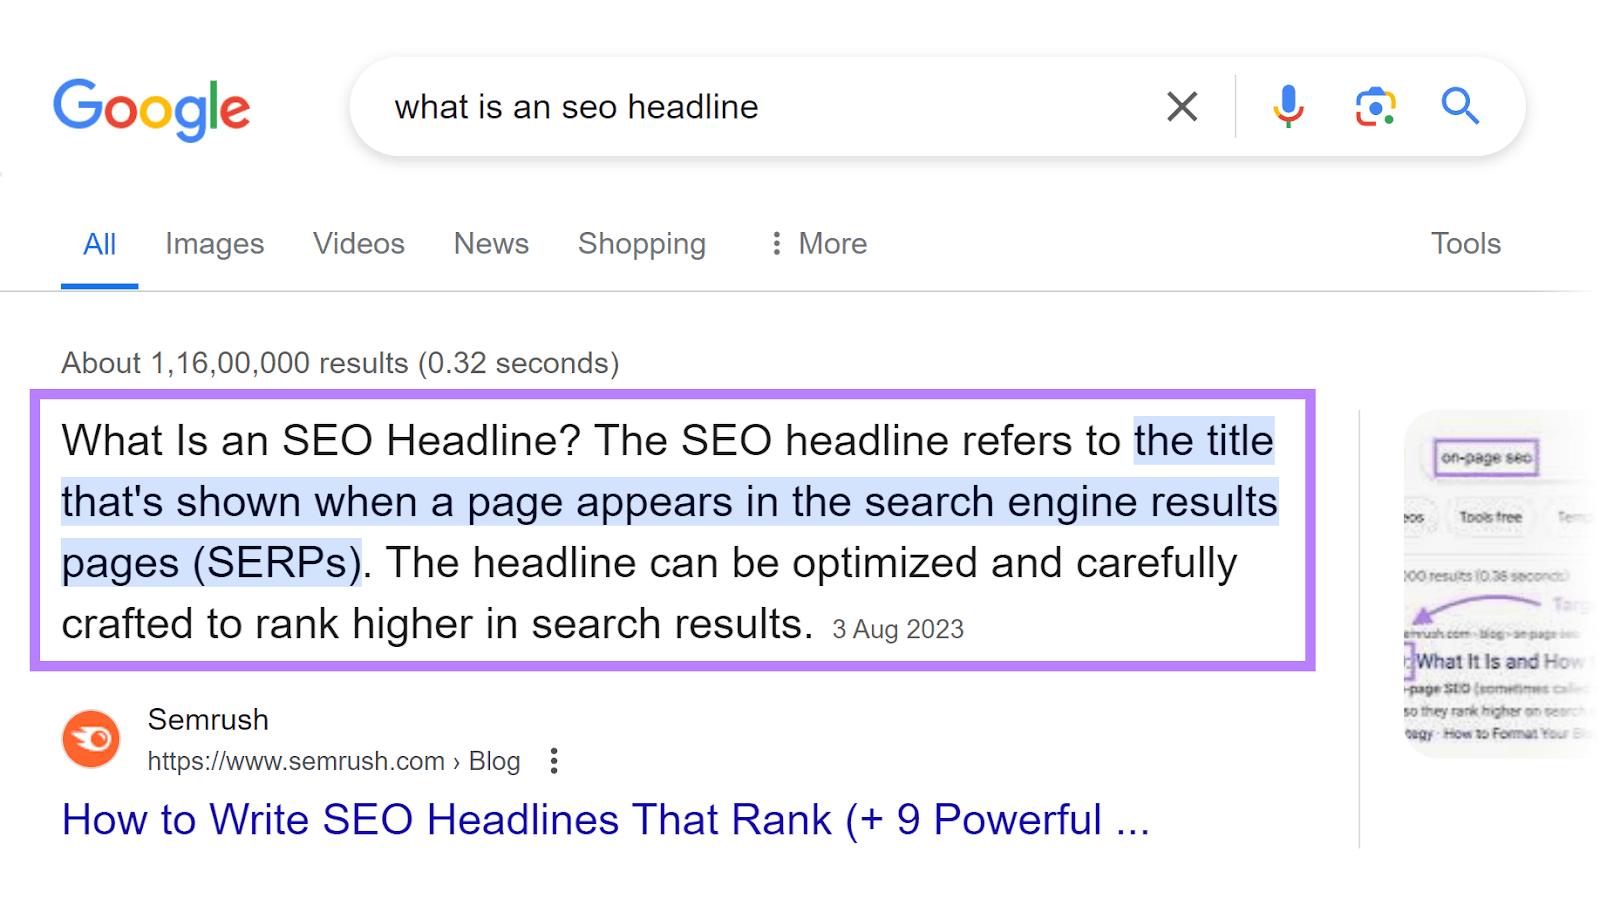
Task: Click the Google logo
Action: [151, 108]
